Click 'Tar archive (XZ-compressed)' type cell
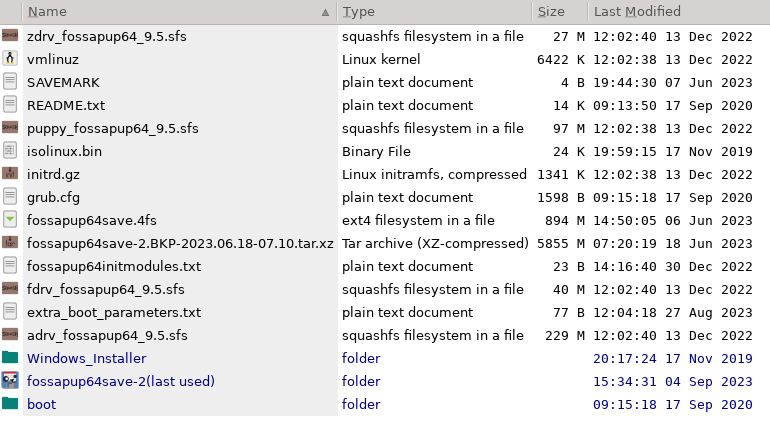770x436 pixels. tap(435, 244)
